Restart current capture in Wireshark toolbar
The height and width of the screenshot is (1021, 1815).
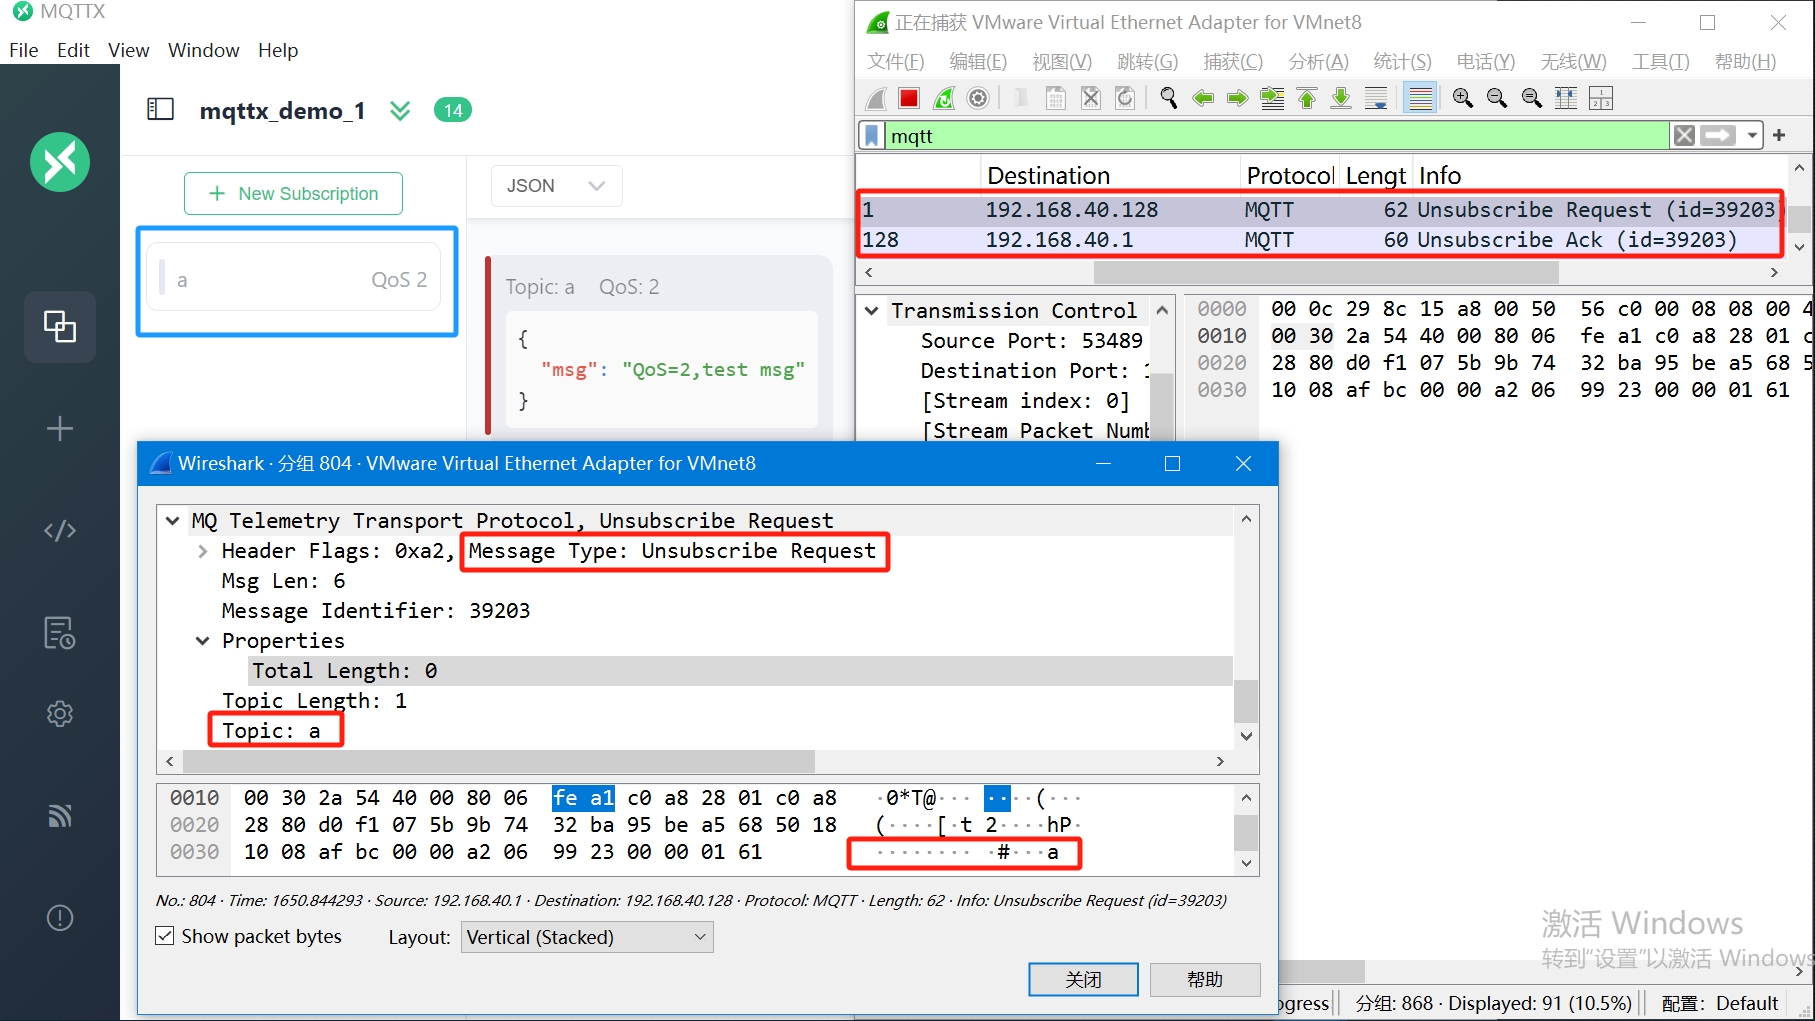click(x=943, y=98)
